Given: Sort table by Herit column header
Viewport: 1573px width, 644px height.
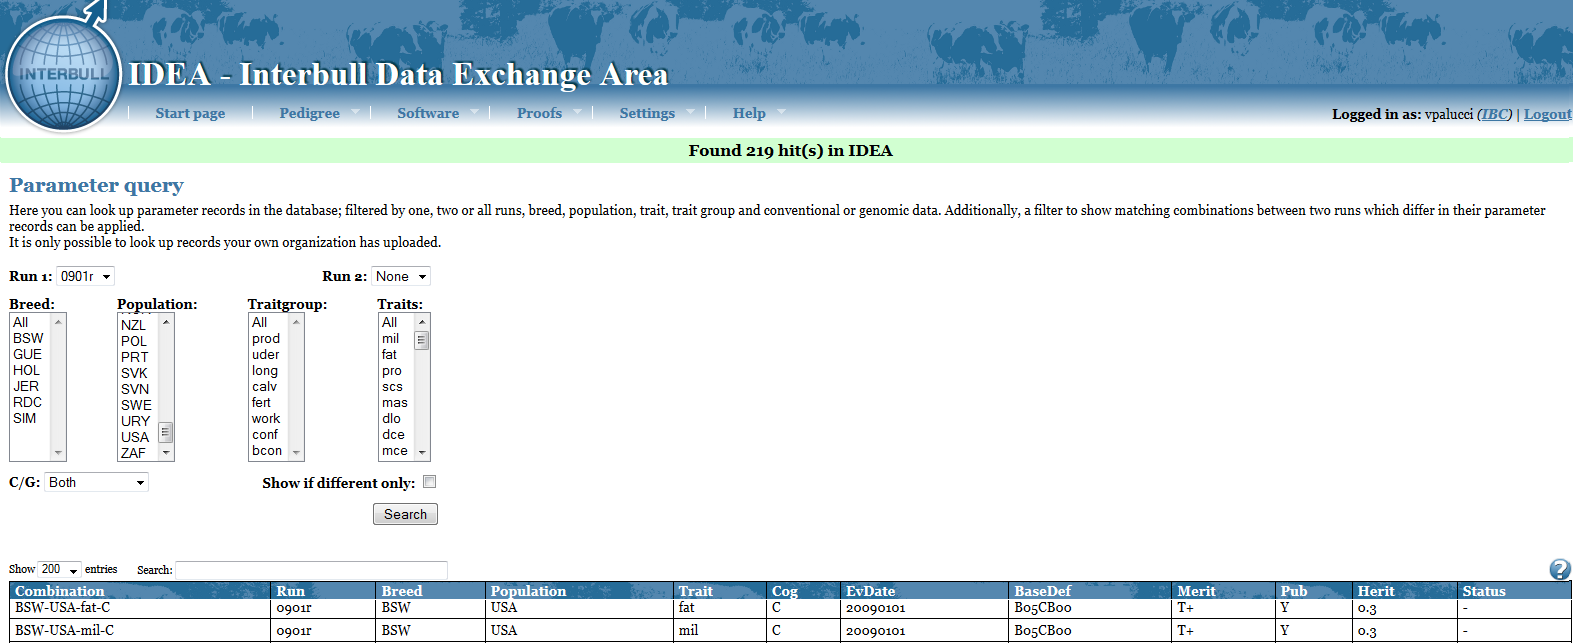Looking at the screenshot, I should coord(1376,591).
